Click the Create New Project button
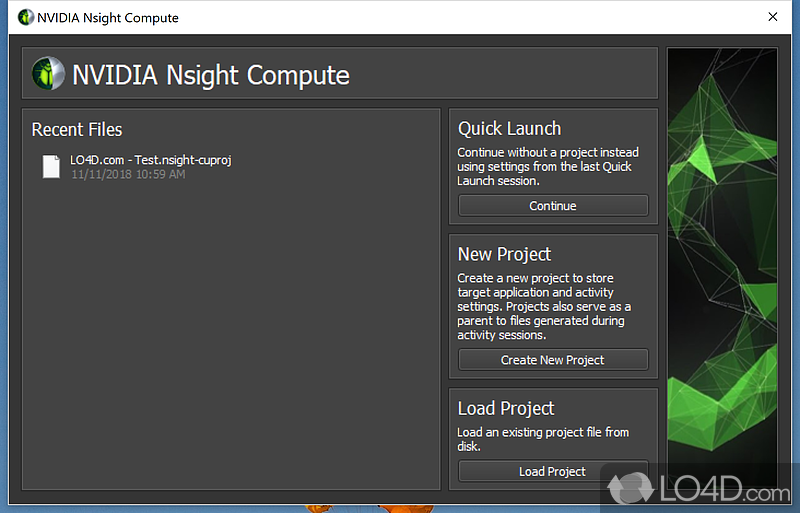Screen dimensions: 800x513 click(553, 360)
